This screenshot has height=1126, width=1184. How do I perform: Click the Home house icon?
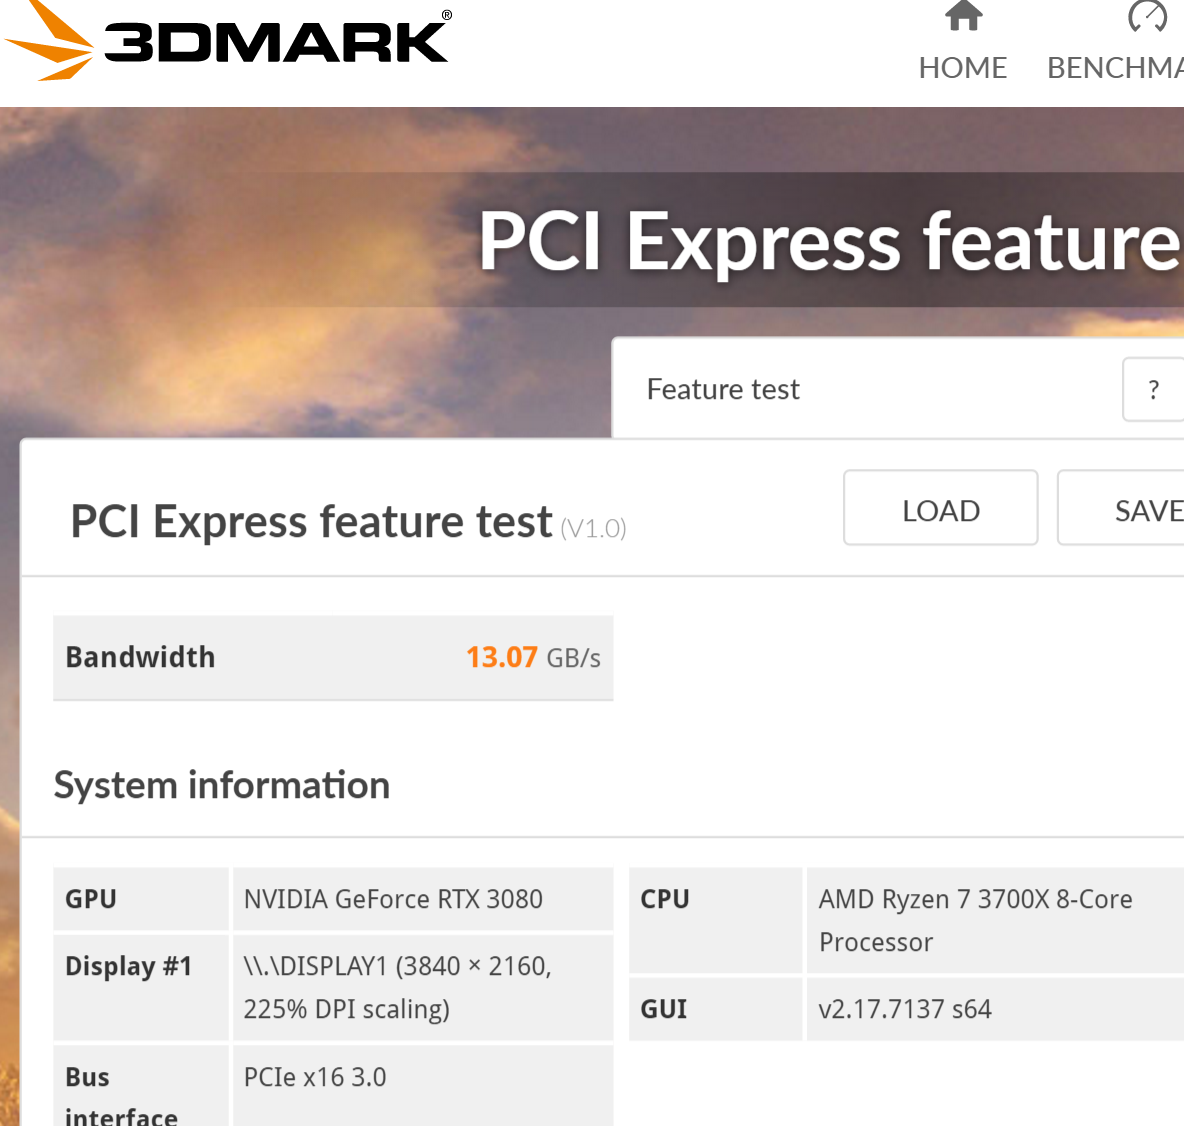tap(964, 15)
